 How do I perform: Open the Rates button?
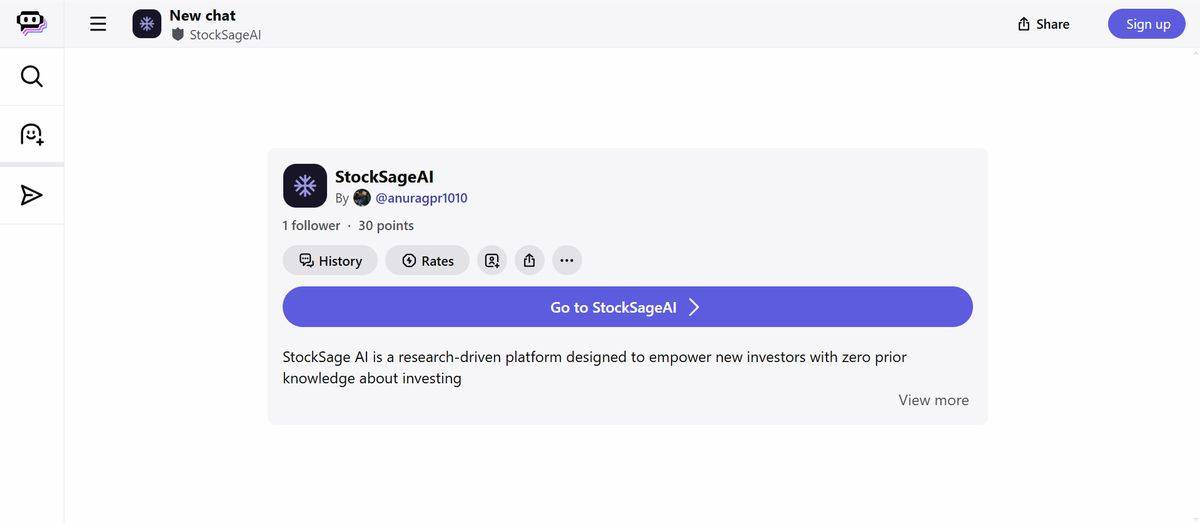(427, 261)
